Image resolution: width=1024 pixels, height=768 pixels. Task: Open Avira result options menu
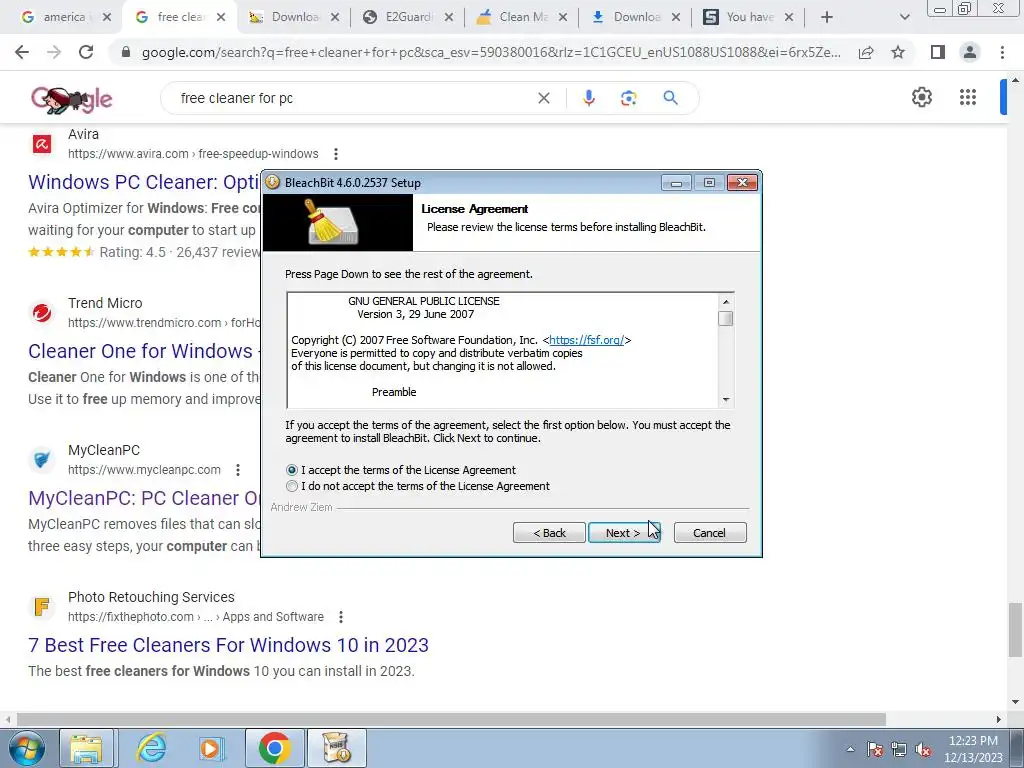[x=336, y=154]
